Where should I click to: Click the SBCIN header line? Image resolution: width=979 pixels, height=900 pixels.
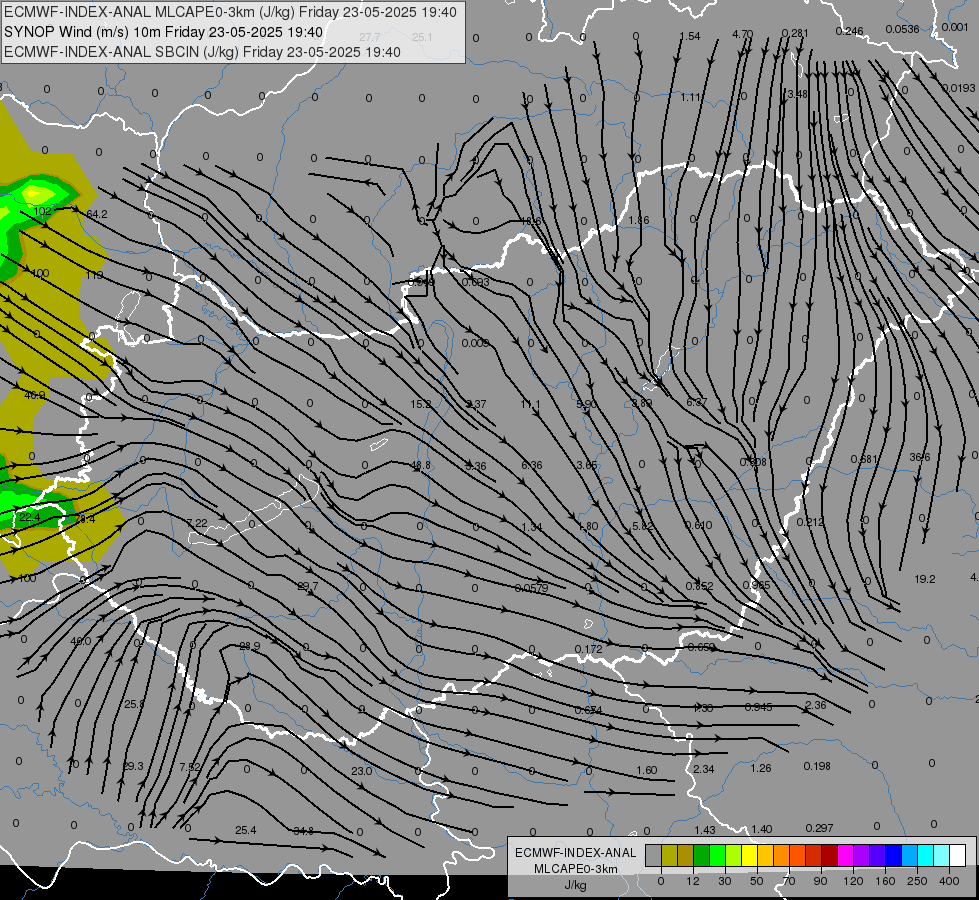tap(202, 52)
